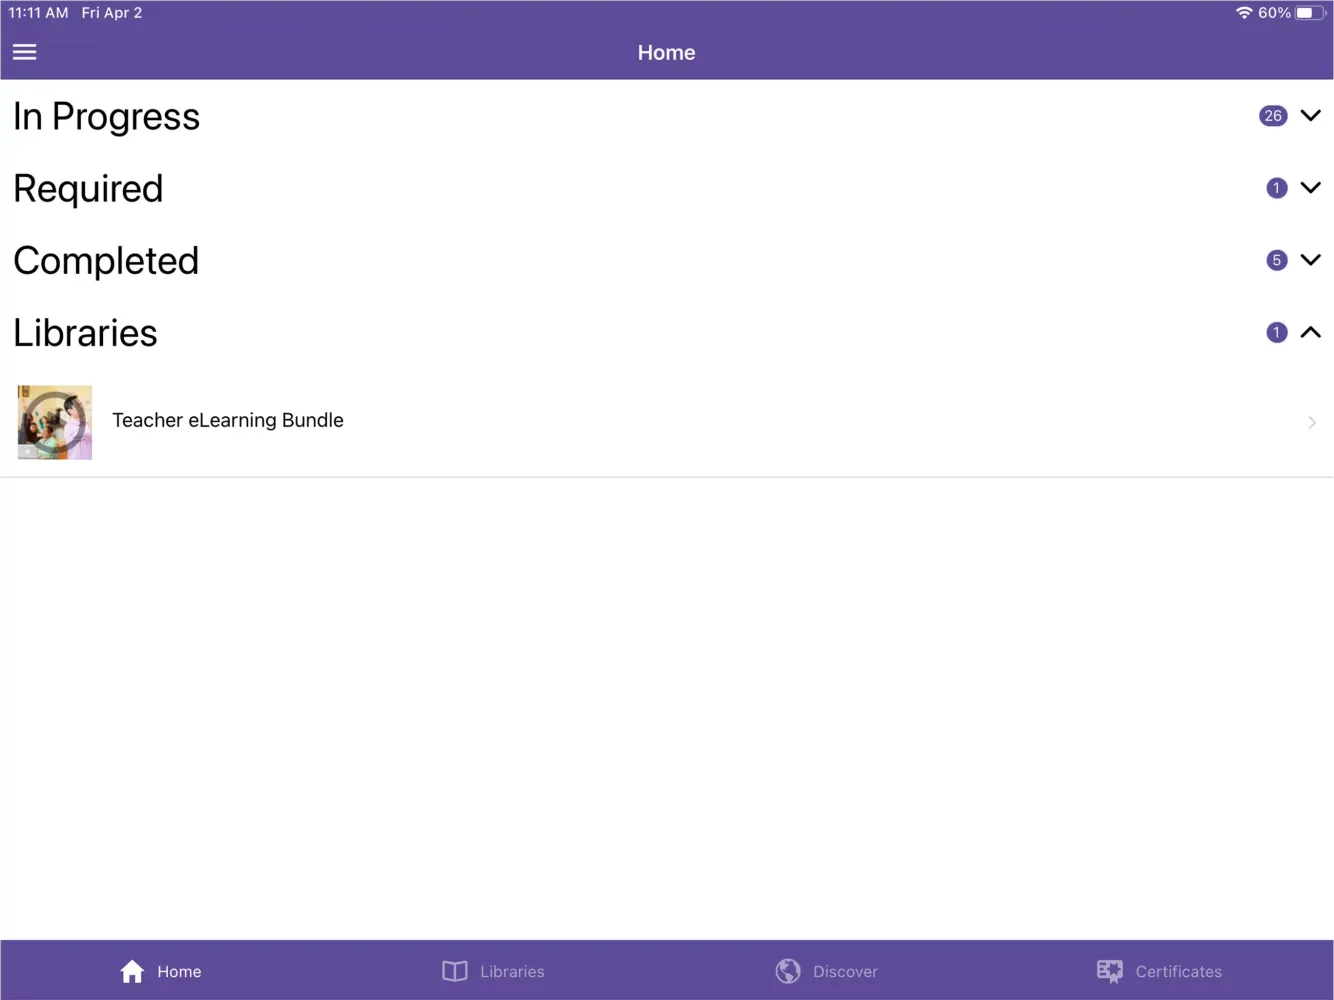Click the Teacher eLearning Bundle thumbnail
1334x1000 pixels.
55,422
